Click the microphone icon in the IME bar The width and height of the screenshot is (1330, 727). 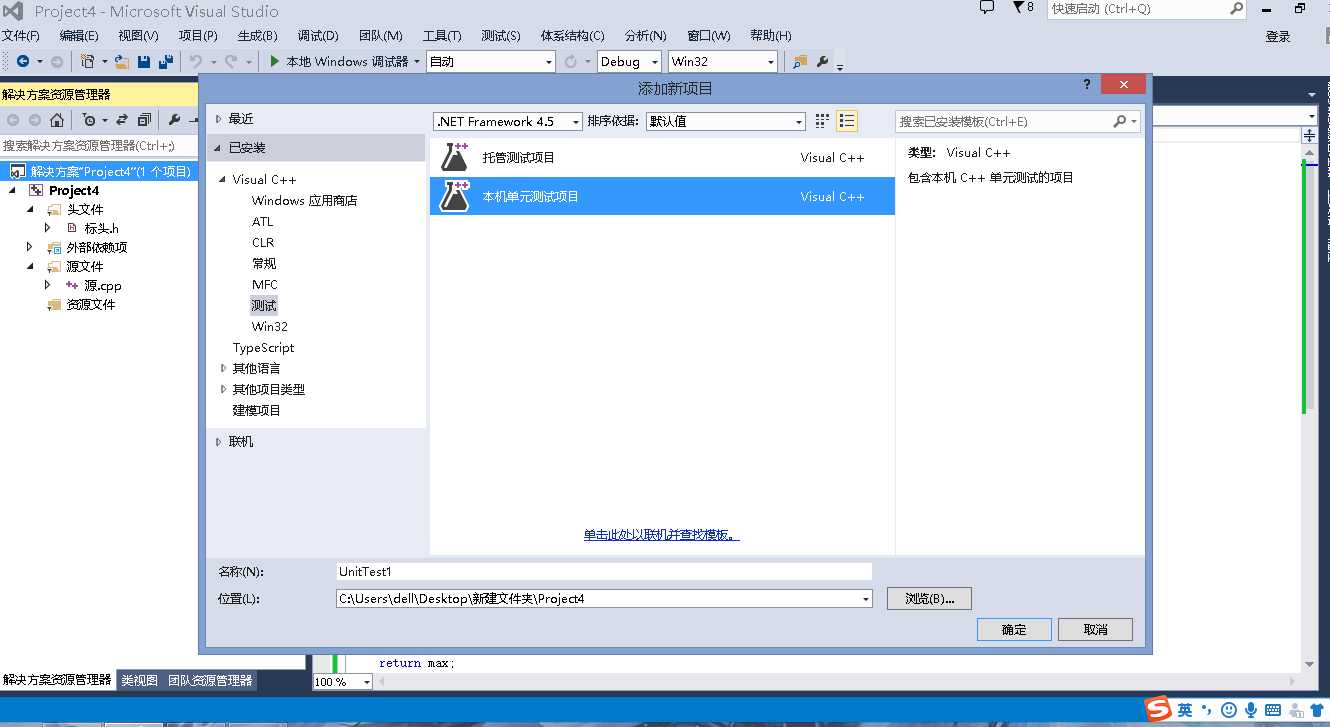pyautogui.click(x=1250, y=710)
